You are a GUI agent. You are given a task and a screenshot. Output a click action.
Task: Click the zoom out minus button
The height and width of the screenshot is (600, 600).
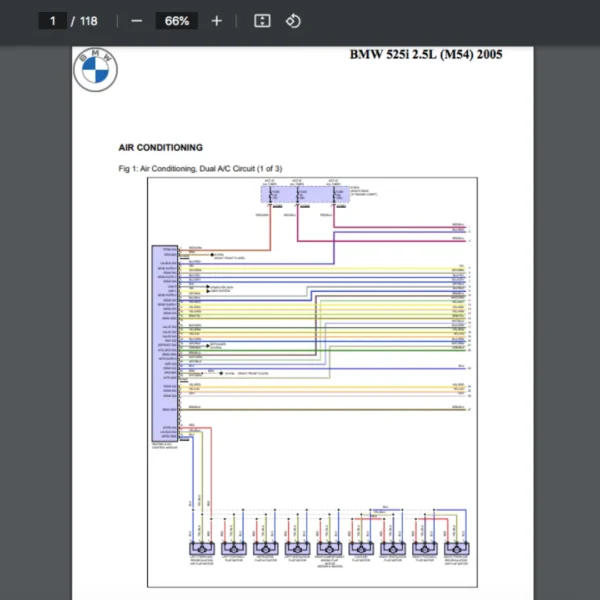pyautogui.click(x=137, y=21)
